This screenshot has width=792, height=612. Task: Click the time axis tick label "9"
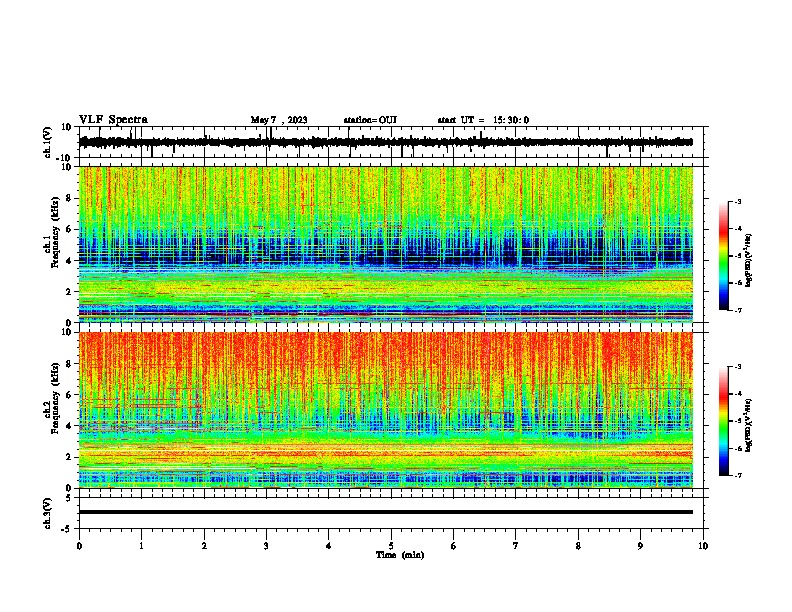[640, 546]
